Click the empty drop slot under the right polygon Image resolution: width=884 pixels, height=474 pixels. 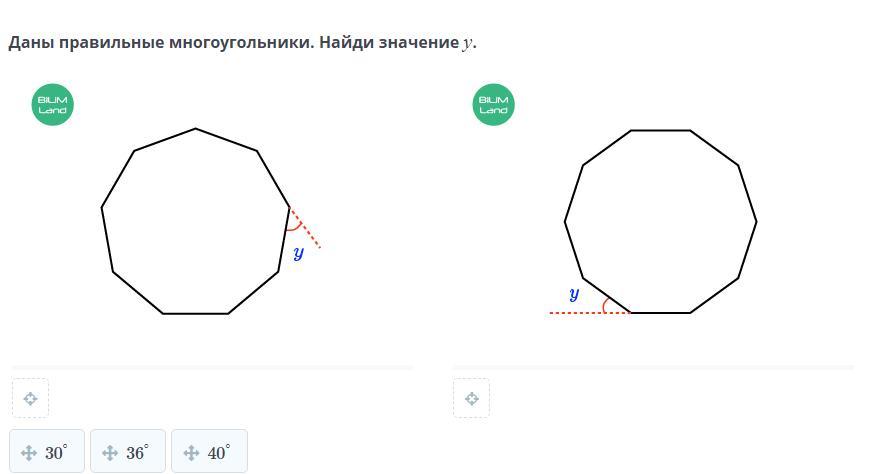tap(471, 398)
